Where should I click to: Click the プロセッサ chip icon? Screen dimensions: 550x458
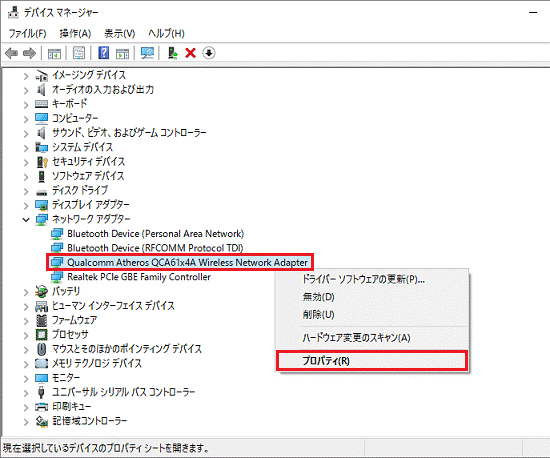[x=41, y=334]
